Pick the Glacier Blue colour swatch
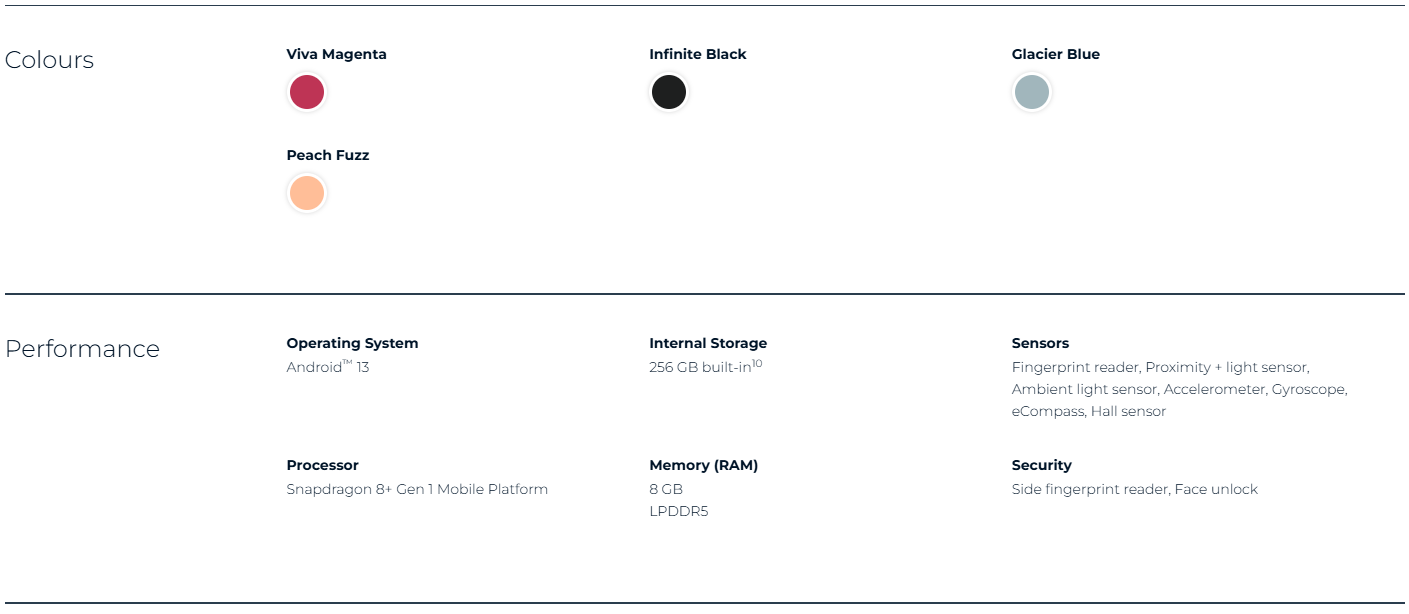 [1032, 92]
